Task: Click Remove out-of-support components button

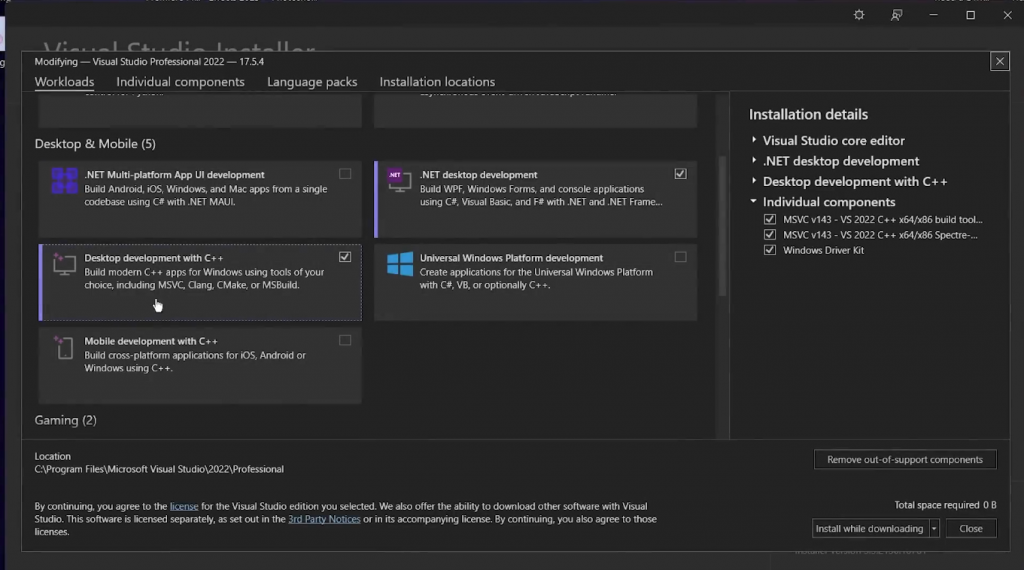Action: [x=905, y=460]
